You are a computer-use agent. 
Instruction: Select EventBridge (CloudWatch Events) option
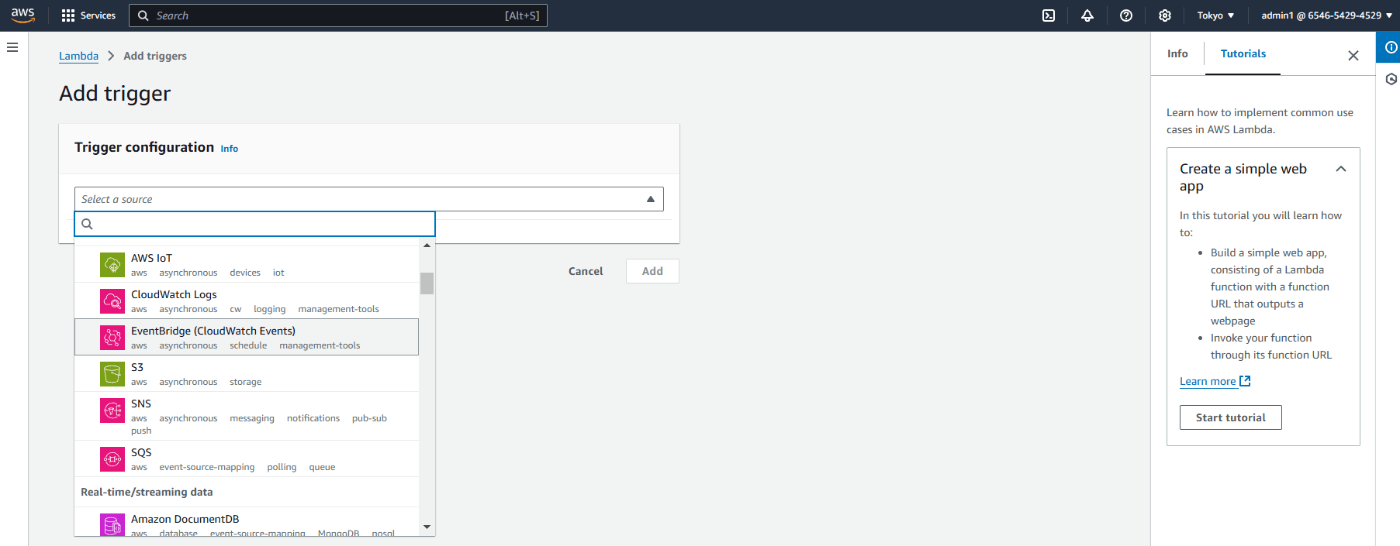coord(247,337)
